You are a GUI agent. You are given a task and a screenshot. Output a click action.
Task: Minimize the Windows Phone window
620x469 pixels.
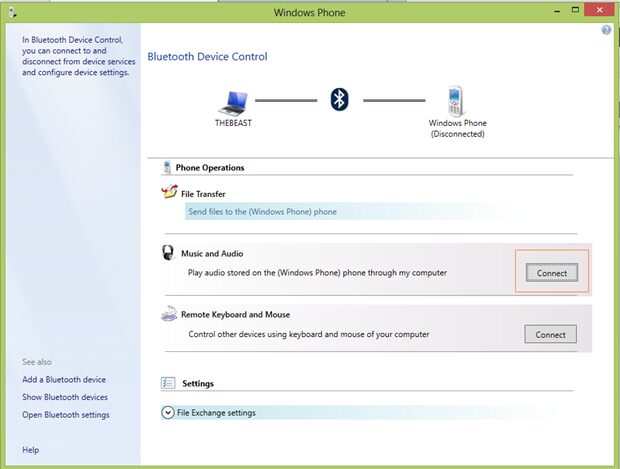tap(557, 11)
